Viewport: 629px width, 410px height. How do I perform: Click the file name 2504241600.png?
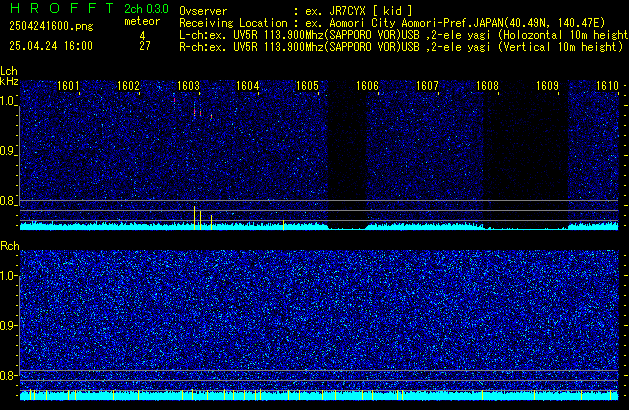pyautogui.click(x=51, y=26)
